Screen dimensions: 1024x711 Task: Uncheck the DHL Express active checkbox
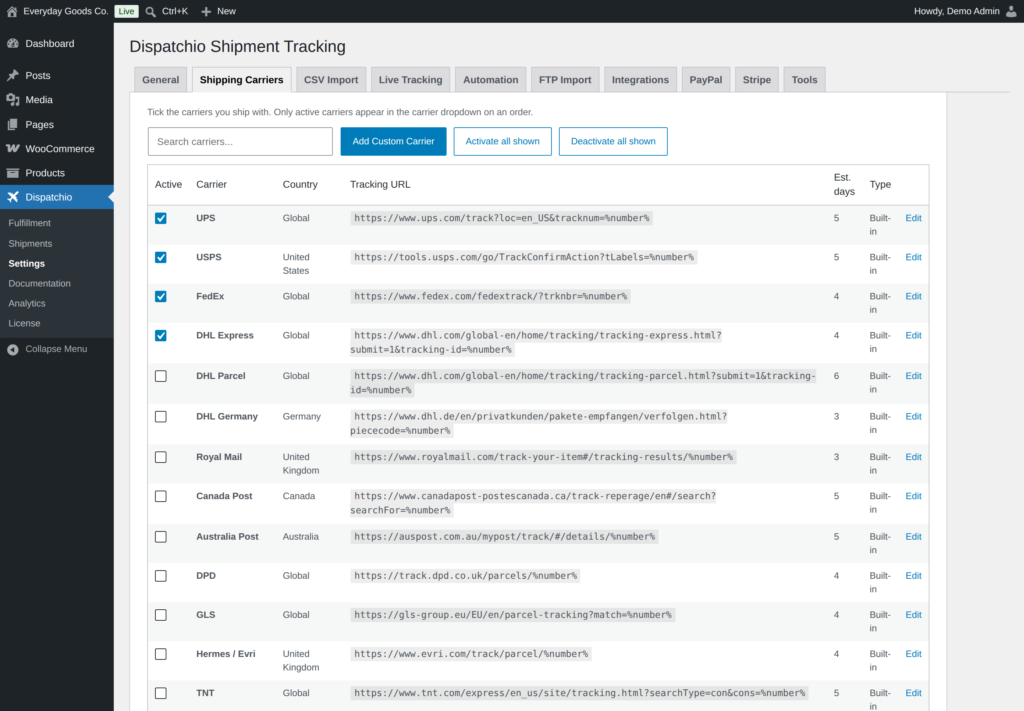tap(161, 336)
